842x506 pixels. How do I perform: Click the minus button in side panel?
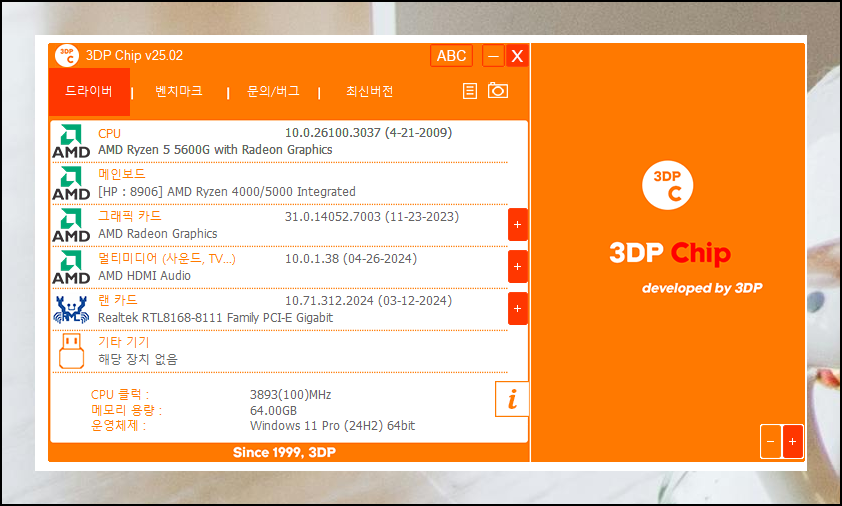click(771, 442)
